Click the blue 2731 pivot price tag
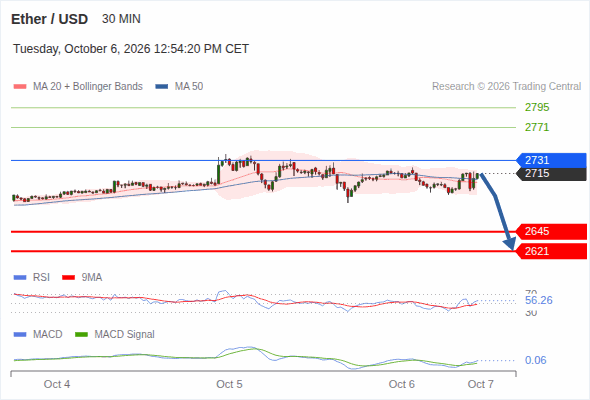Image resolution: width=590 pixels, height=400 pixels. click(551, 160)
